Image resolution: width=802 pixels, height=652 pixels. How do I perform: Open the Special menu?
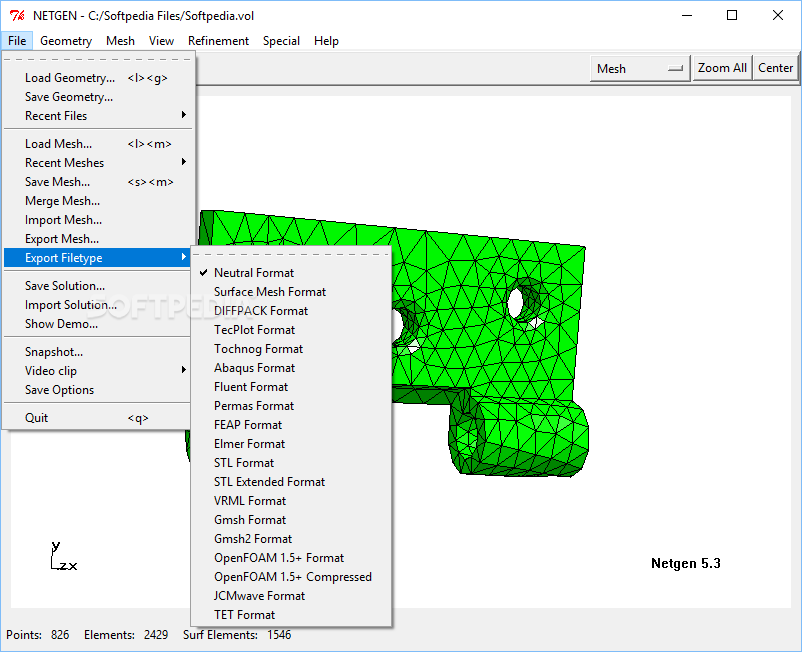tap(281, 40)
